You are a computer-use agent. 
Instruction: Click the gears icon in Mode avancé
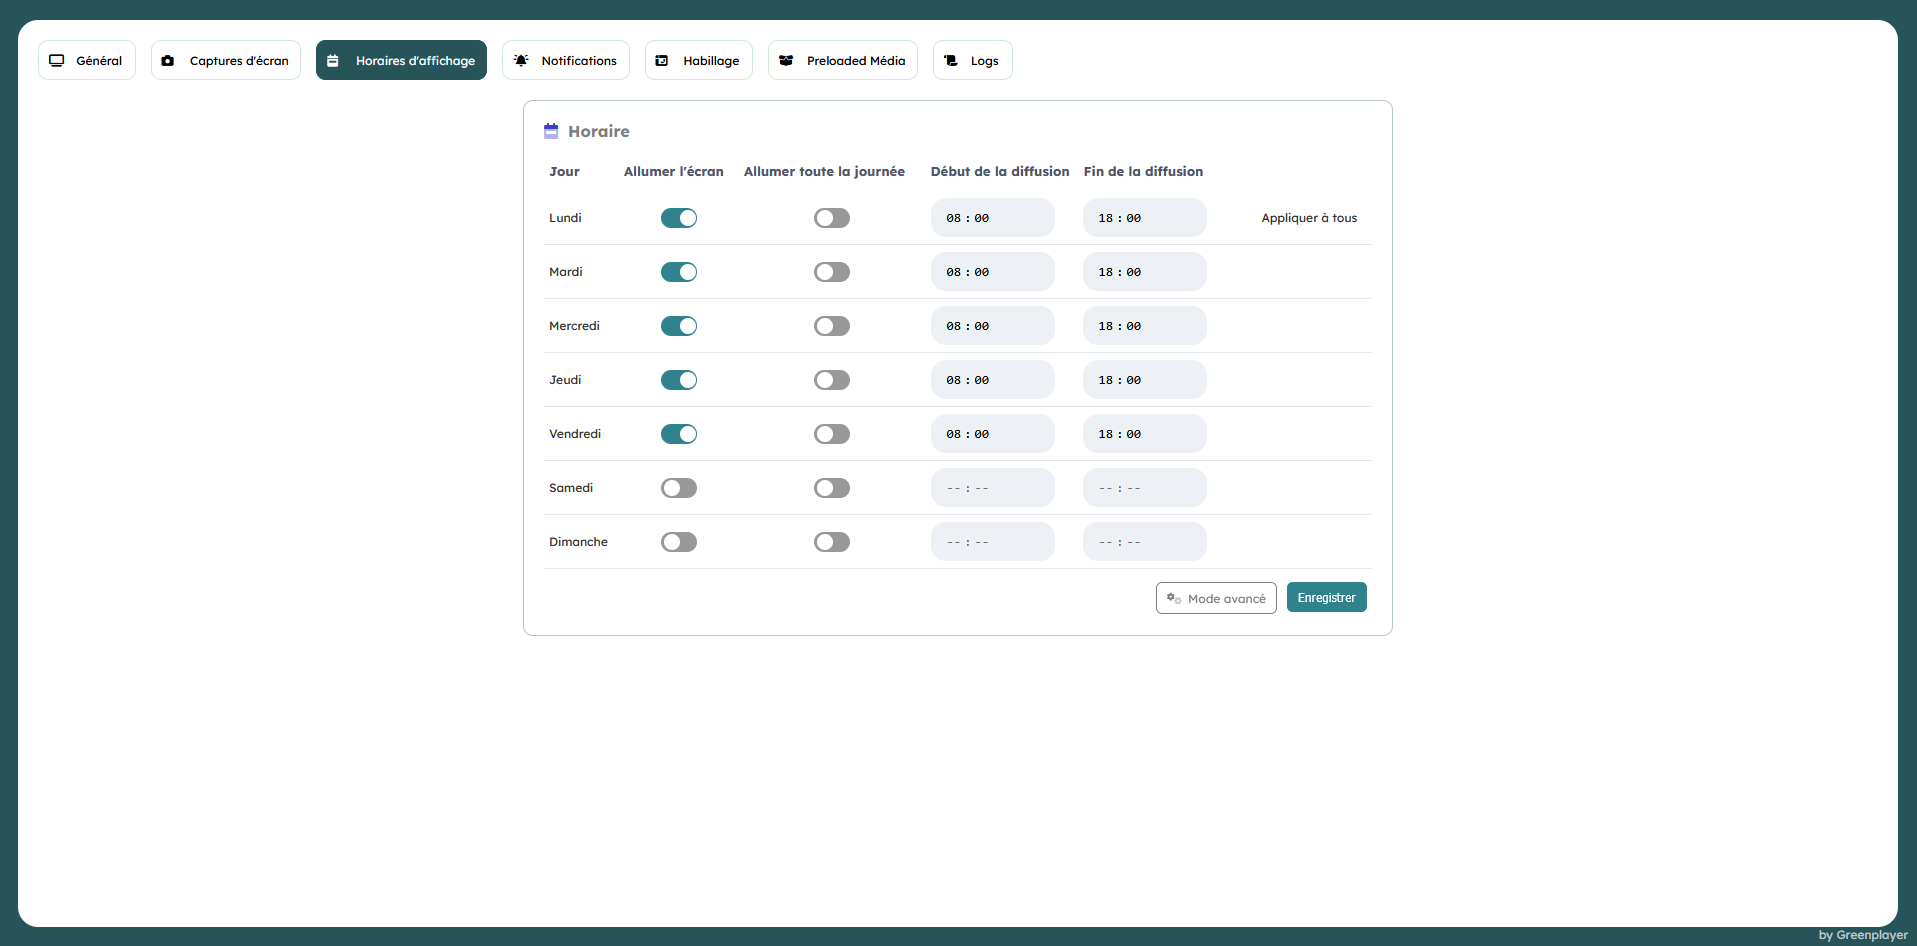pyautogui.click(x=1174, y=598)
